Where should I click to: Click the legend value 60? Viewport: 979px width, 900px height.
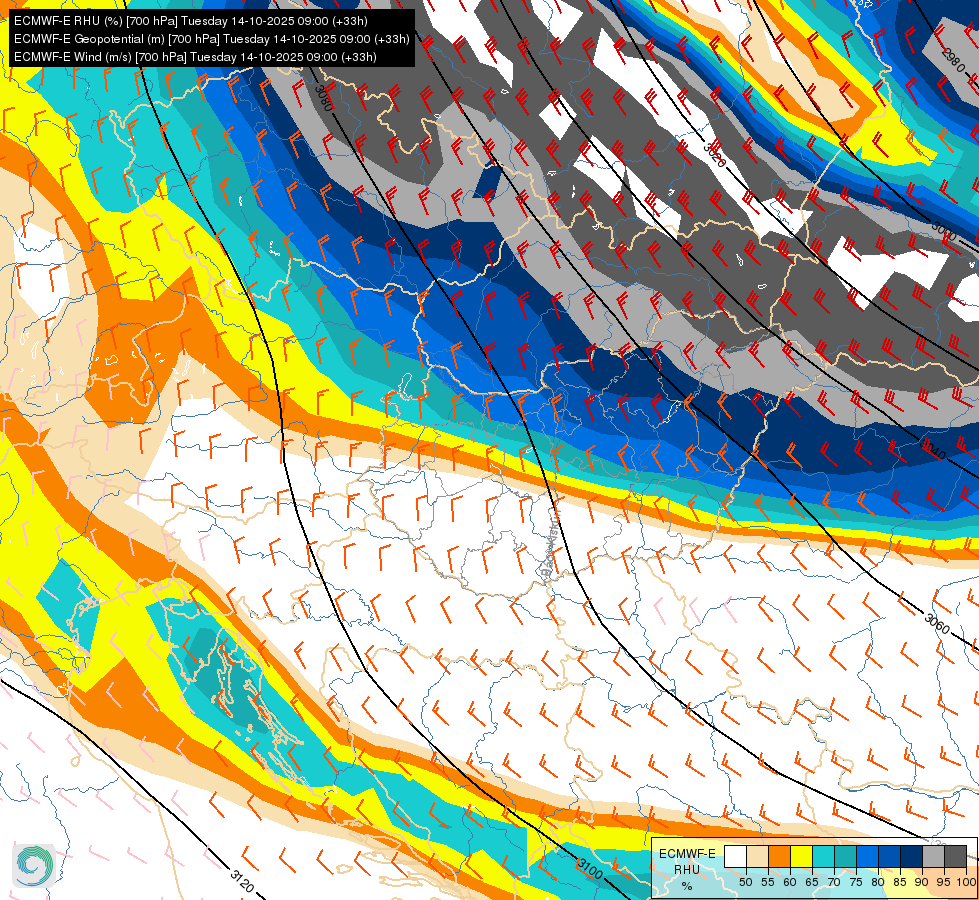pyautogui.click(x=790, y=882)
